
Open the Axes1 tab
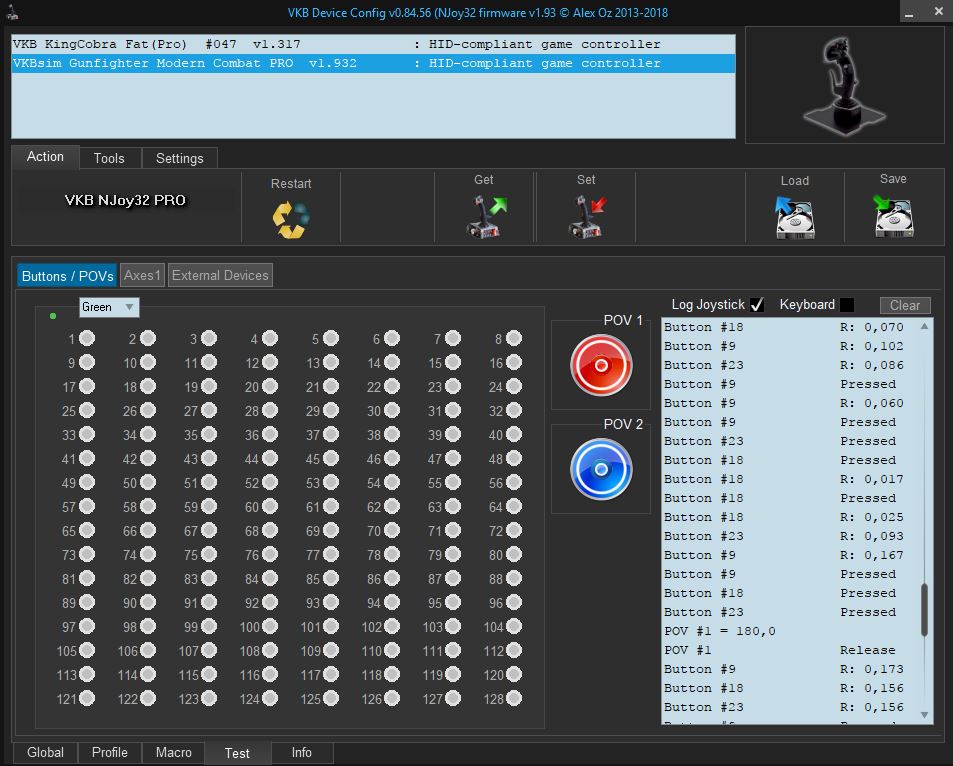(142, 275)
